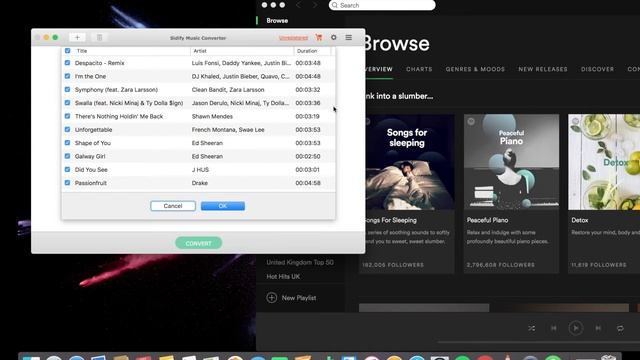This screenshot has height=360, width=640.
Task: Open the Peaceful Piano playlist cover
Action: click(x=511, y=162)
